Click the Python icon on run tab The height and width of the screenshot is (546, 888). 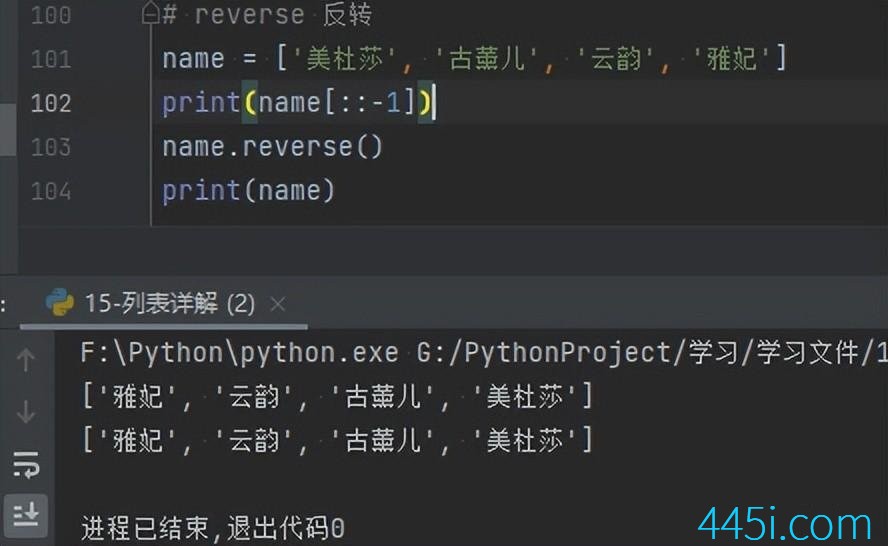[59, 302]
